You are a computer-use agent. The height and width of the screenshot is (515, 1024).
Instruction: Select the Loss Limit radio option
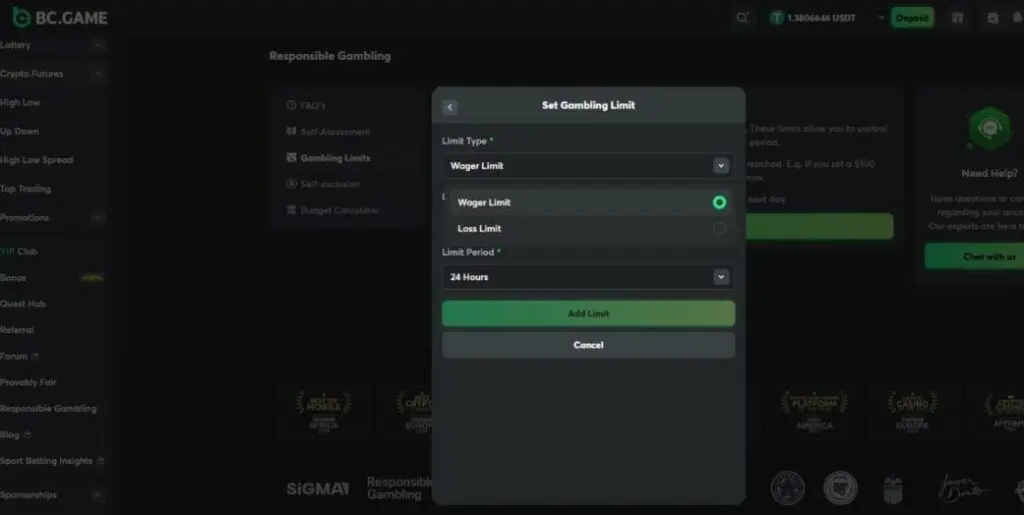tap(719, 228)
